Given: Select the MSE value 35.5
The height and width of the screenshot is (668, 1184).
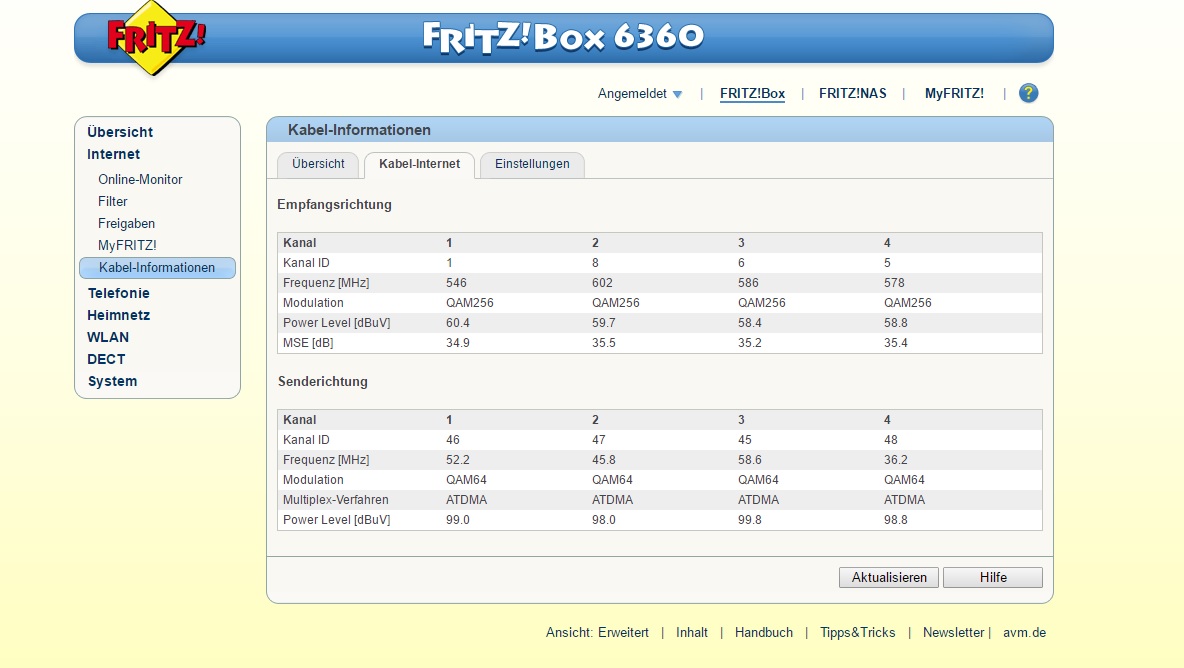Looking at the screenshot, I should [603, 343].
